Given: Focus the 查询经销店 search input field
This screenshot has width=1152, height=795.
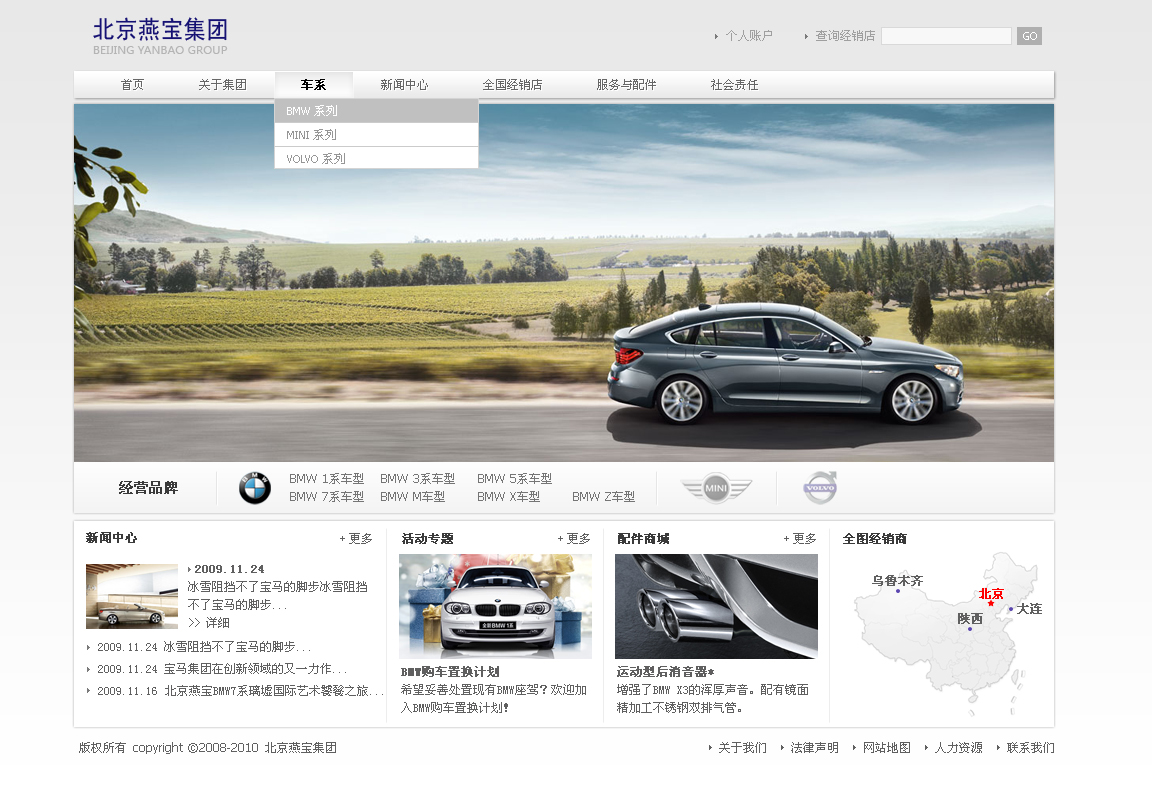Looking at the screenshot, I should (x=946, y=36).
